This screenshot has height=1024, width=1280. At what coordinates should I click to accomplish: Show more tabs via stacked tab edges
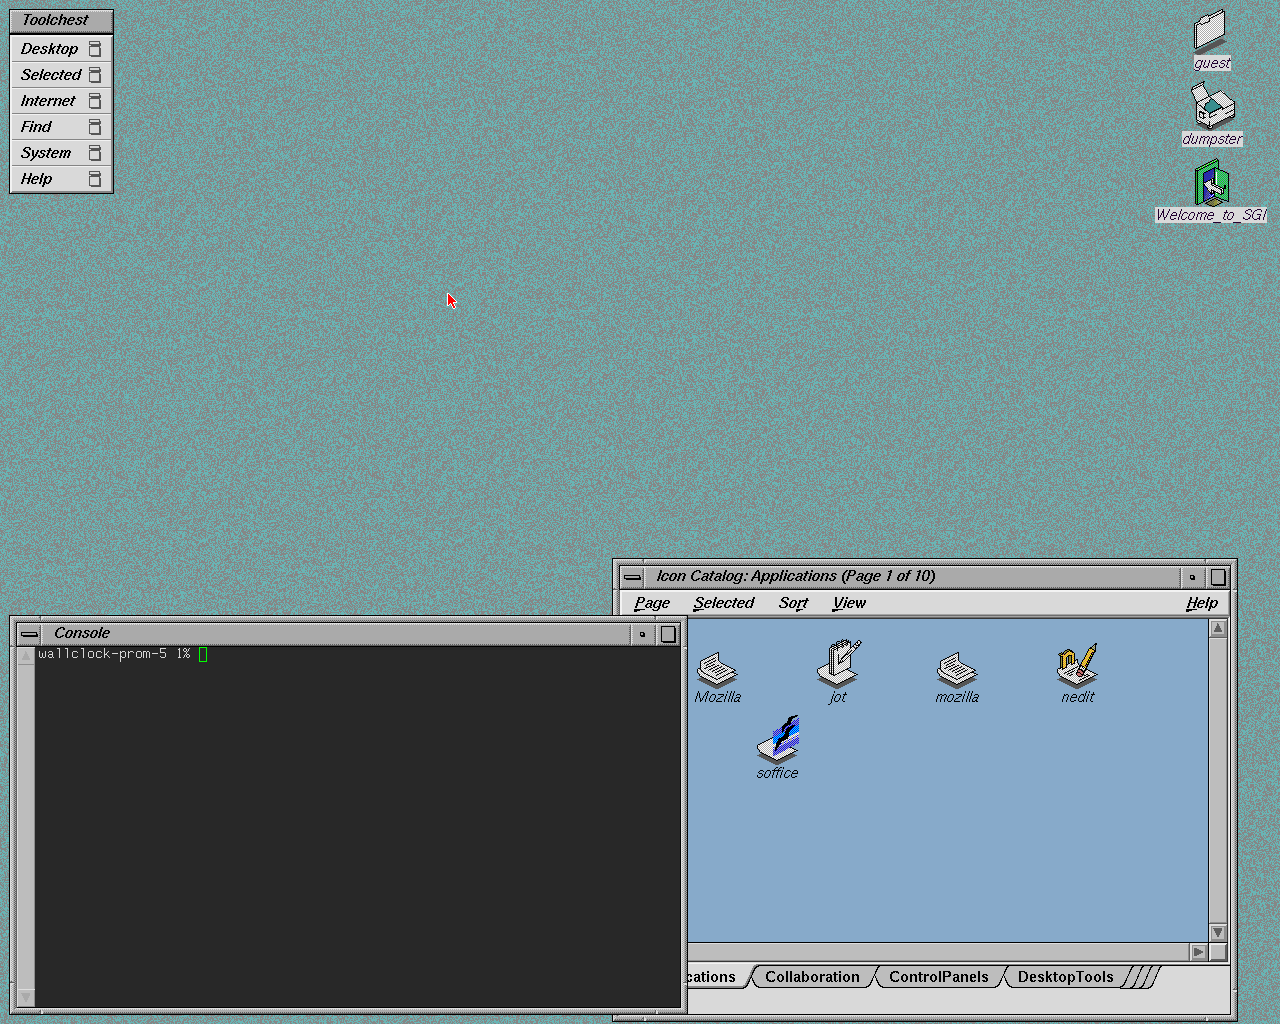coord(1143,977)
